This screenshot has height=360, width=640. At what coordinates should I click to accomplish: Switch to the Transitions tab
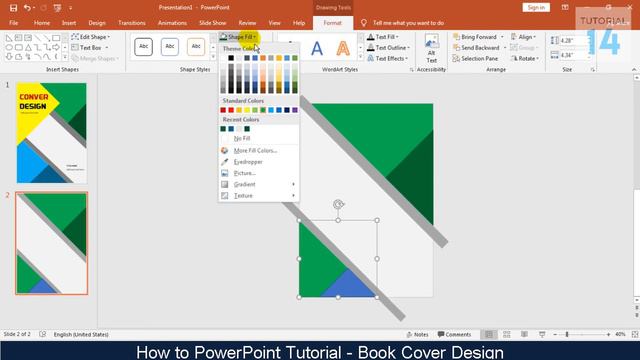click(x=132, y=23)
